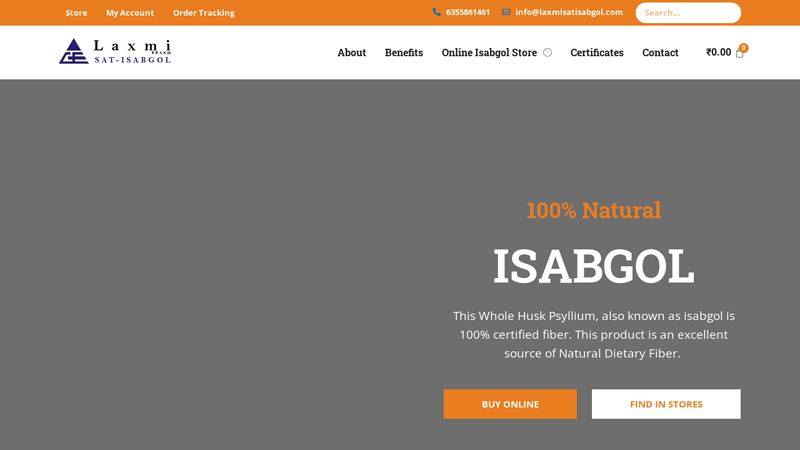
Task: Open Order Tracking link
Action: [x=204, y=13]
